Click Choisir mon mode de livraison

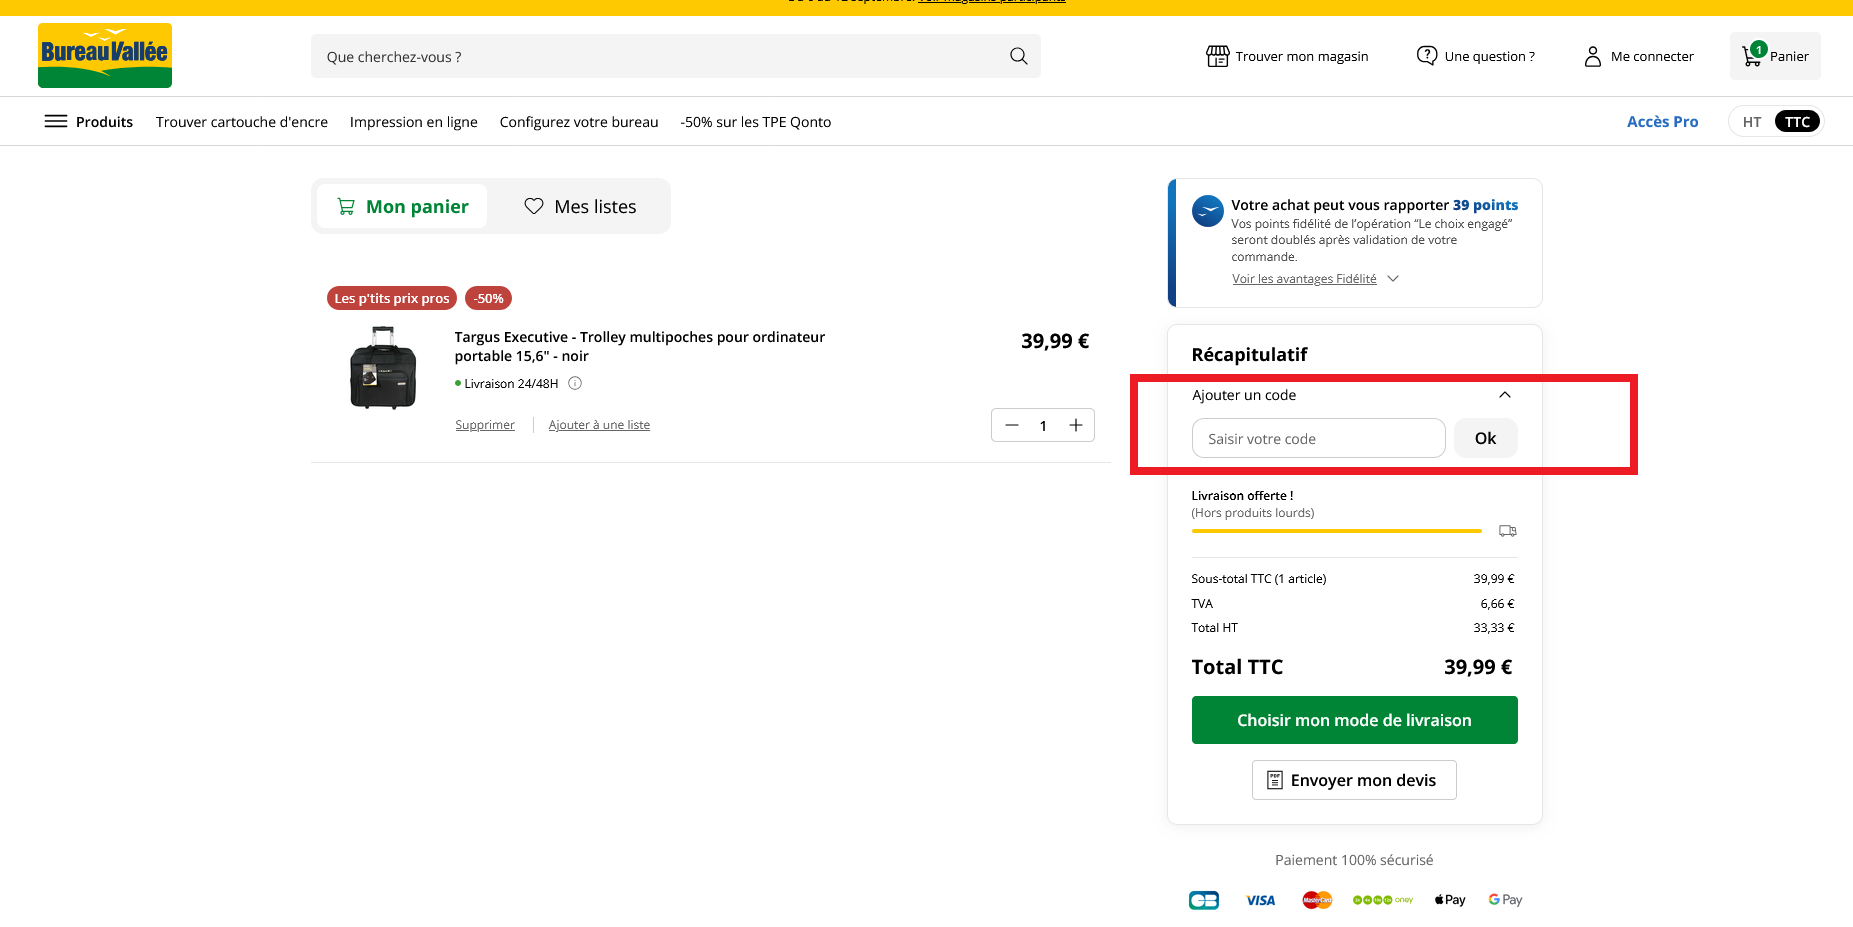tap(1354, 720)
